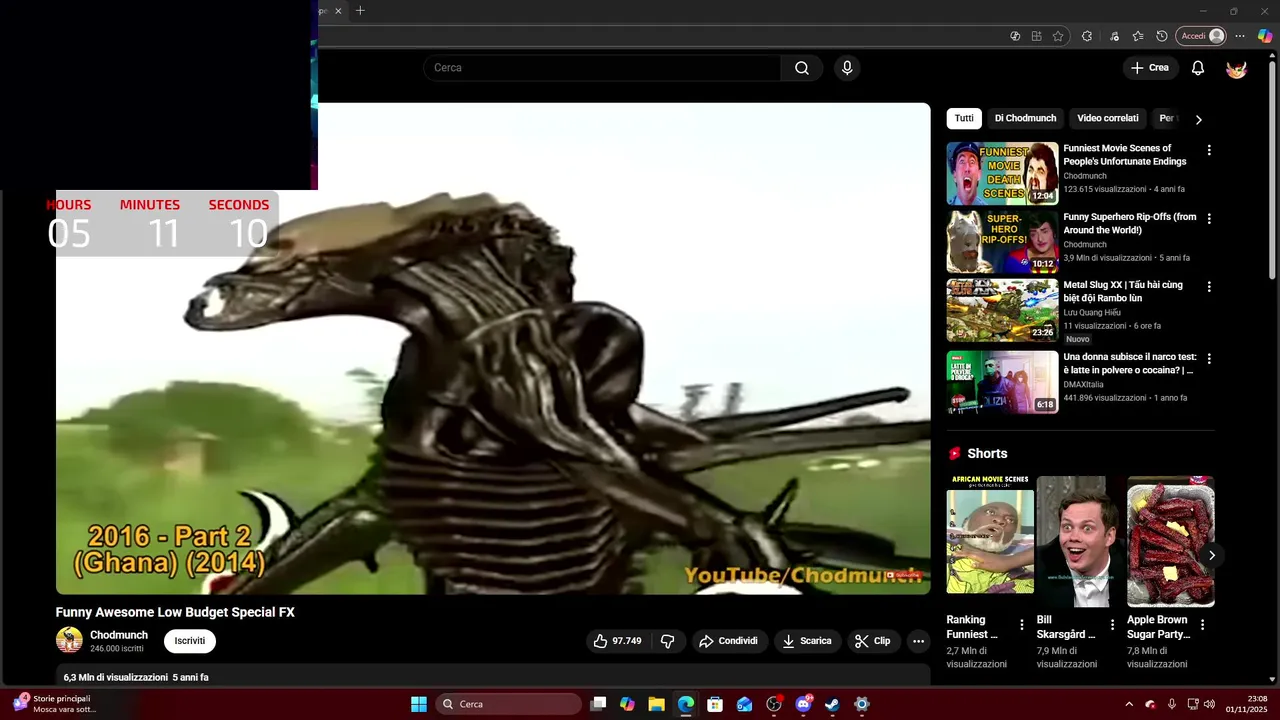Click the video player frame
This screenshot has width=1280, height=720.
click(x=493, y=349)
